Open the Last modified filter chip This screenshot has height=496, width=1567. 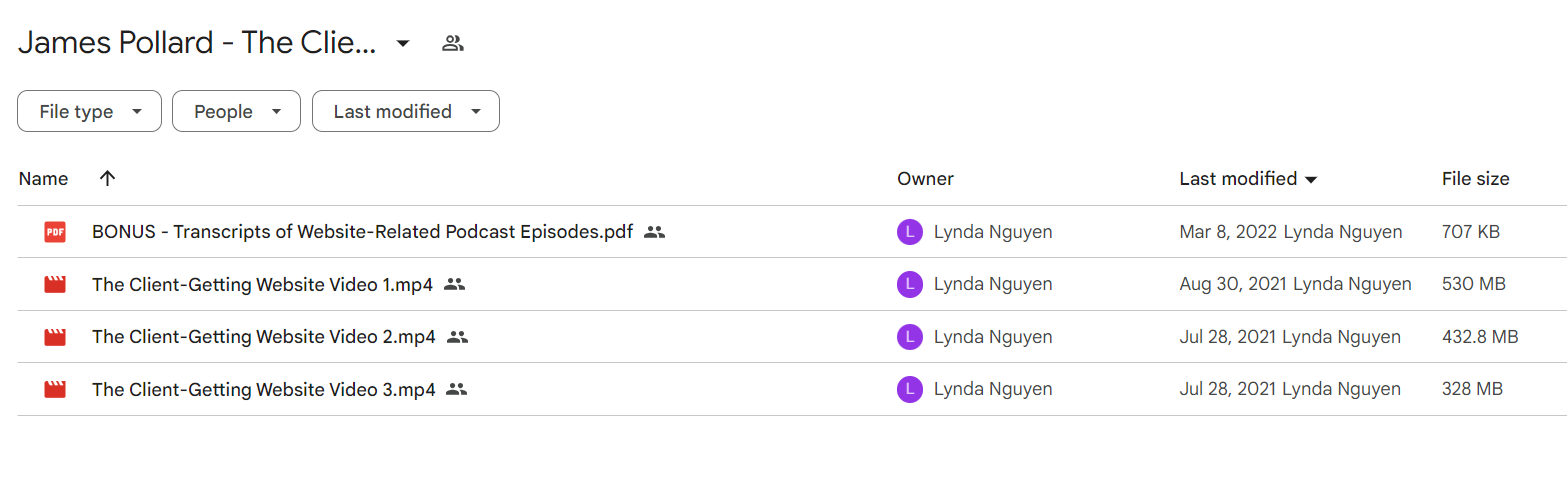point(406,111)
